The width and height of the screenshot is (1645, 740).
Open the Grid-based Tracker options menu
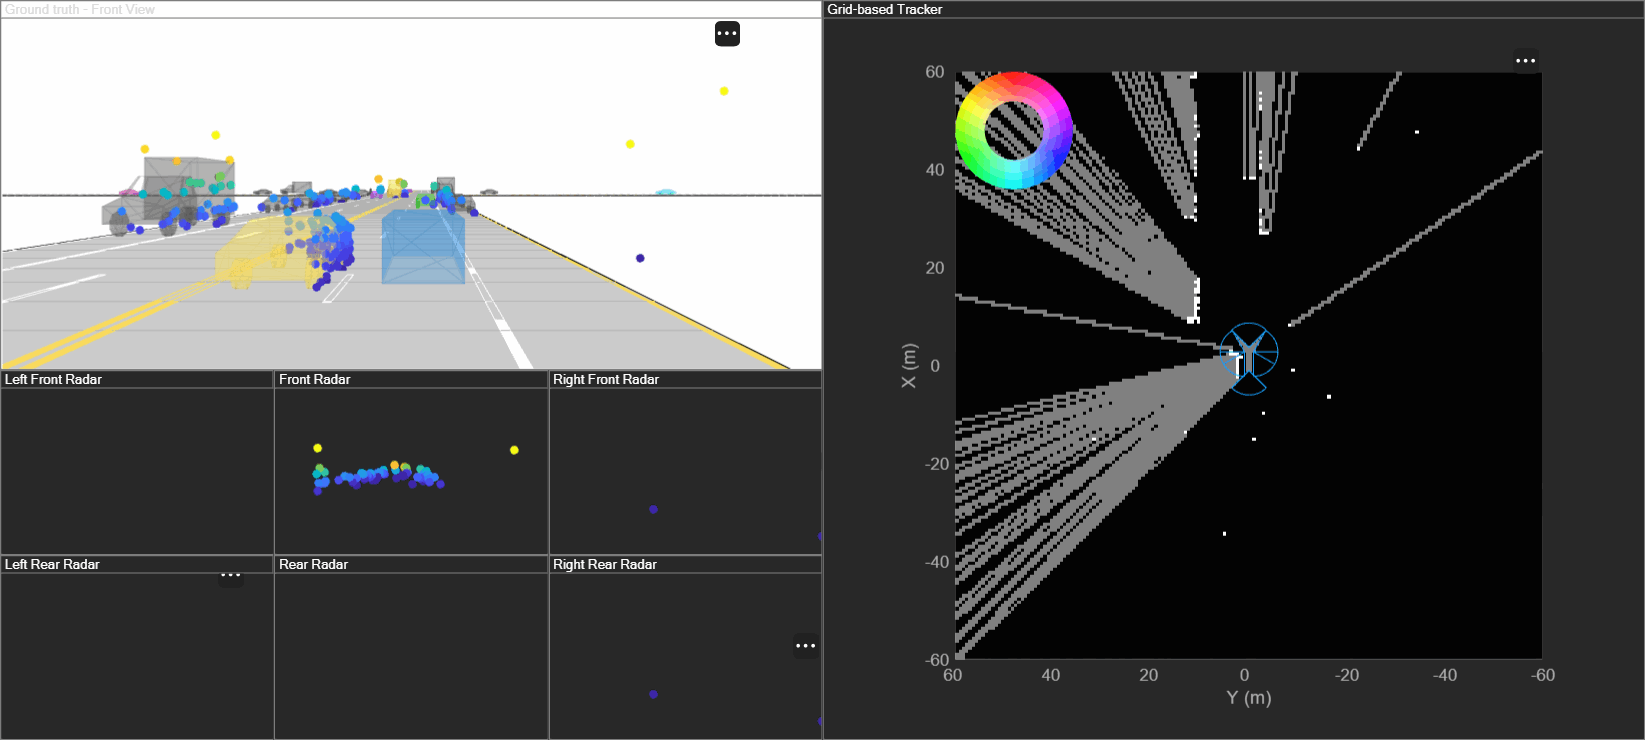click(x=1525, y=61)
